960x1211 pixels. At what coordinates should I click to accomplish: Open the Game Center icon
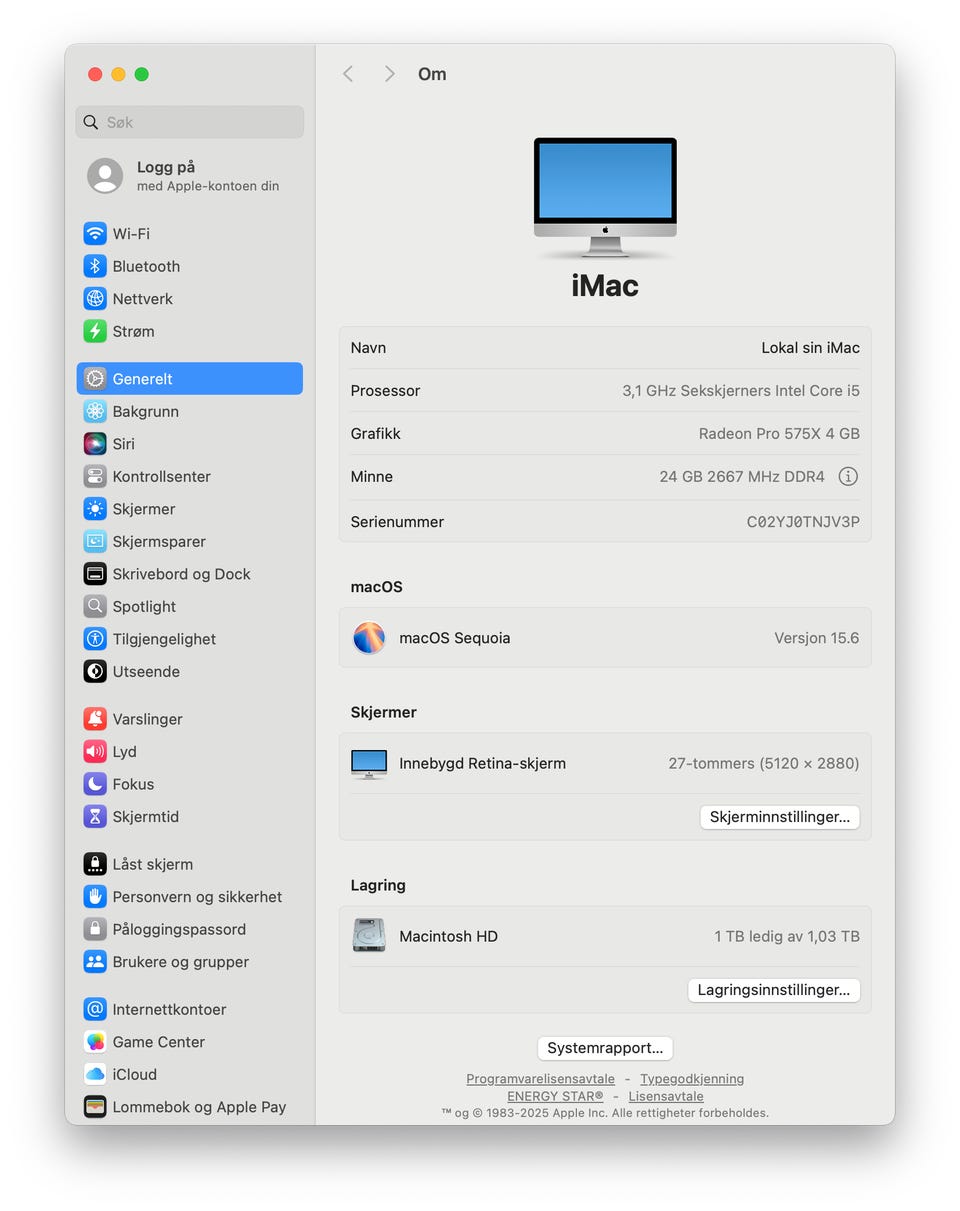[x=95, y=1042]
